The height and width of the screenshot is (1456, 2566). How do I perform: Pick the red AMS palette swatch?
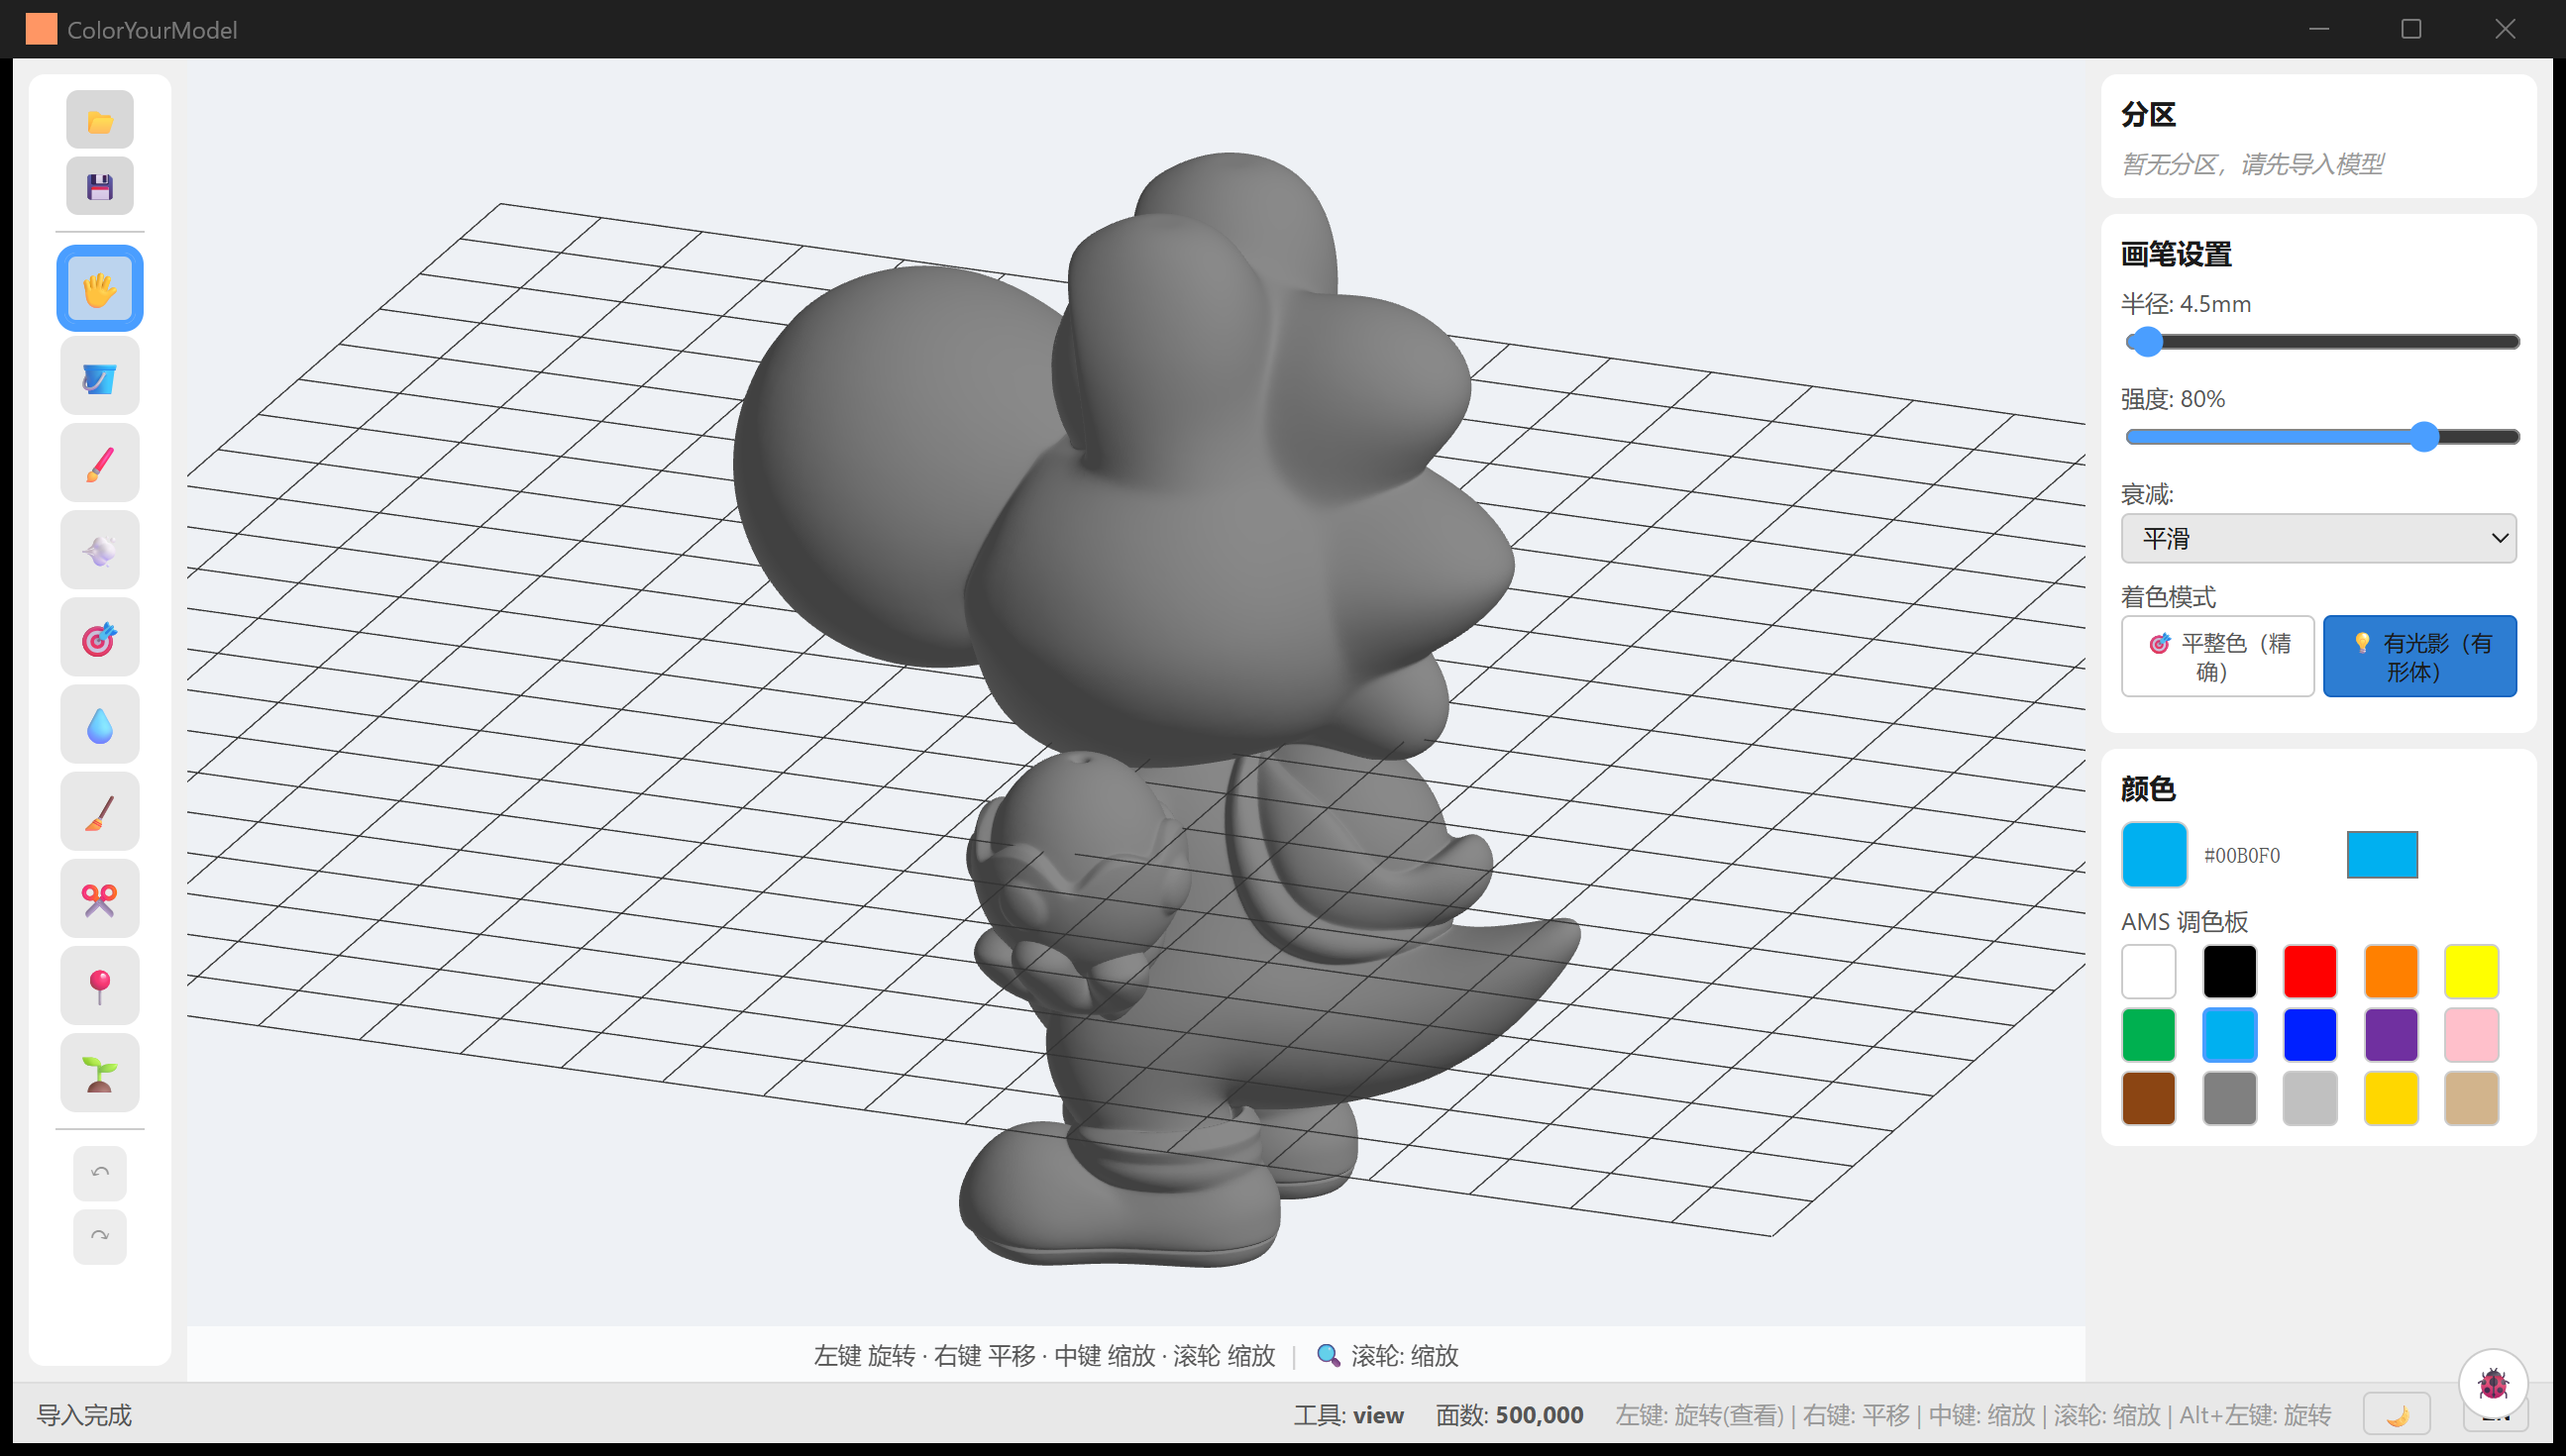coord(2310,971)
